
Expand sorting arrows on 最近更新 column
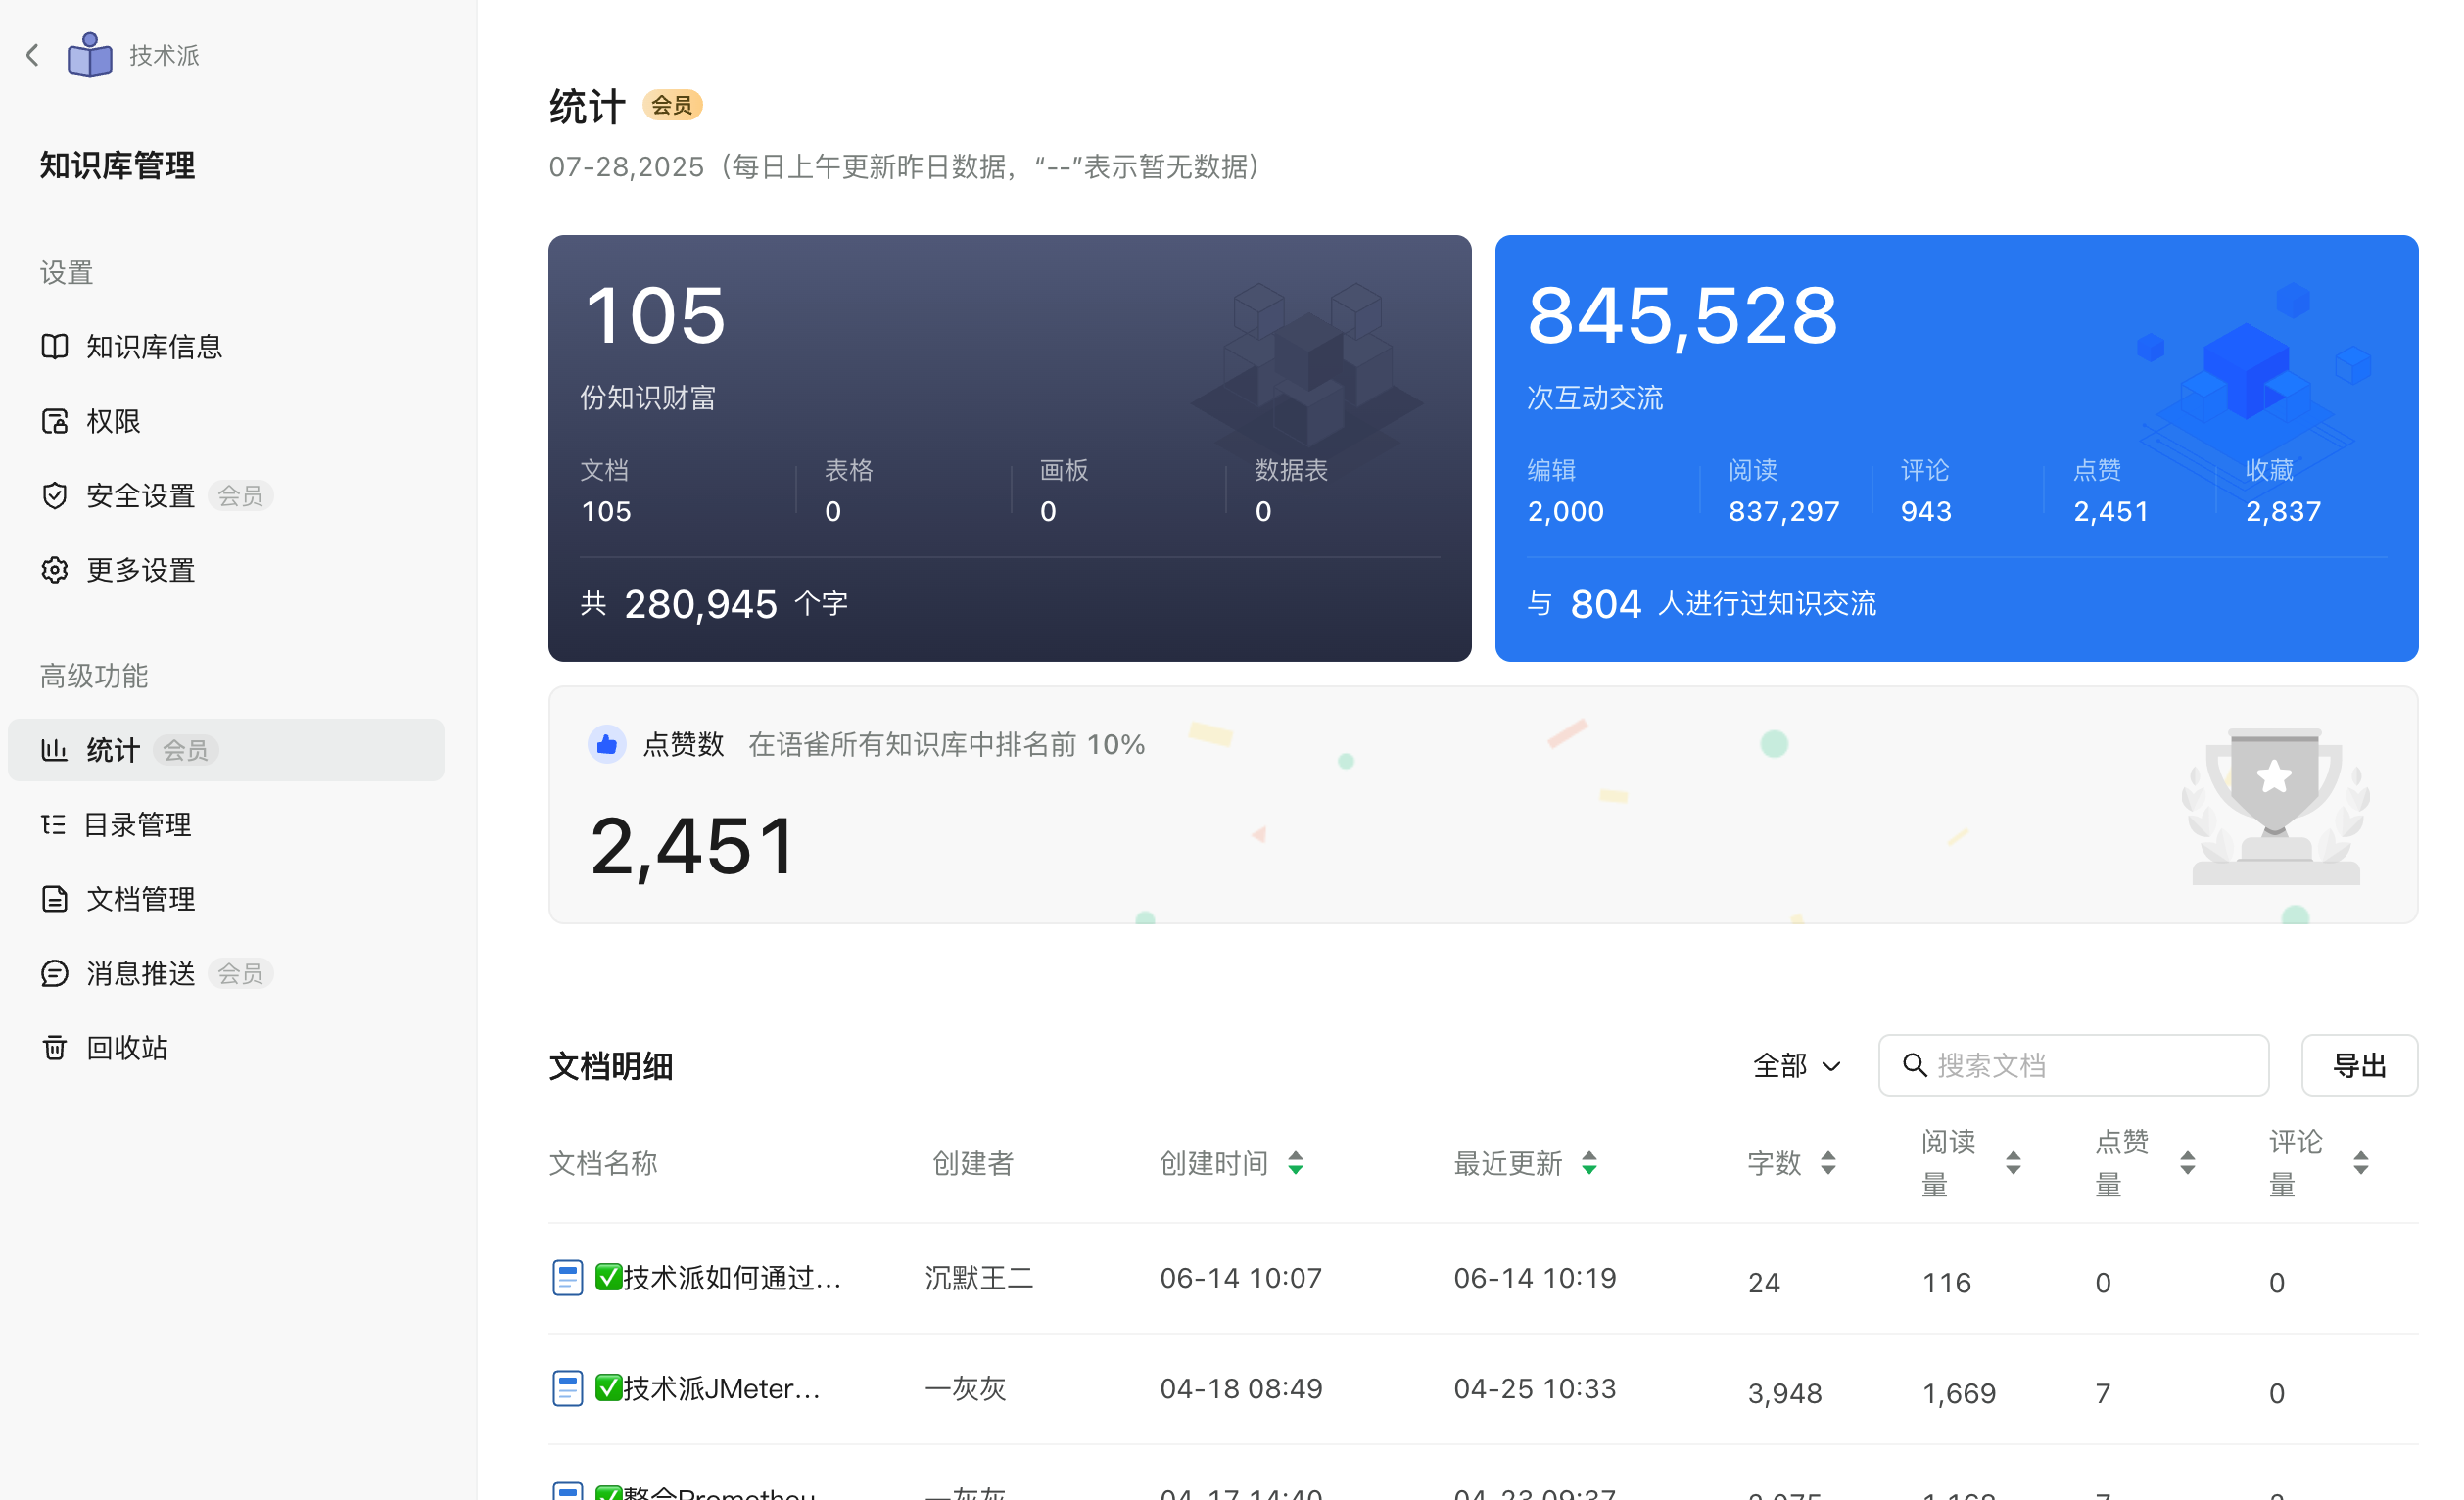(x=1590, y=1163)
